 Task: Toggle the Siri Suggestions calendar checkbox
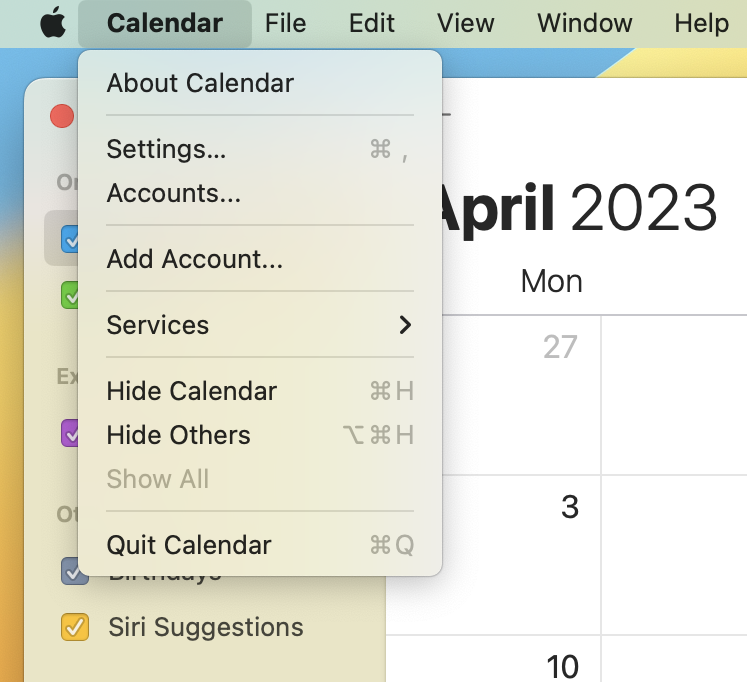coord(75,627)
